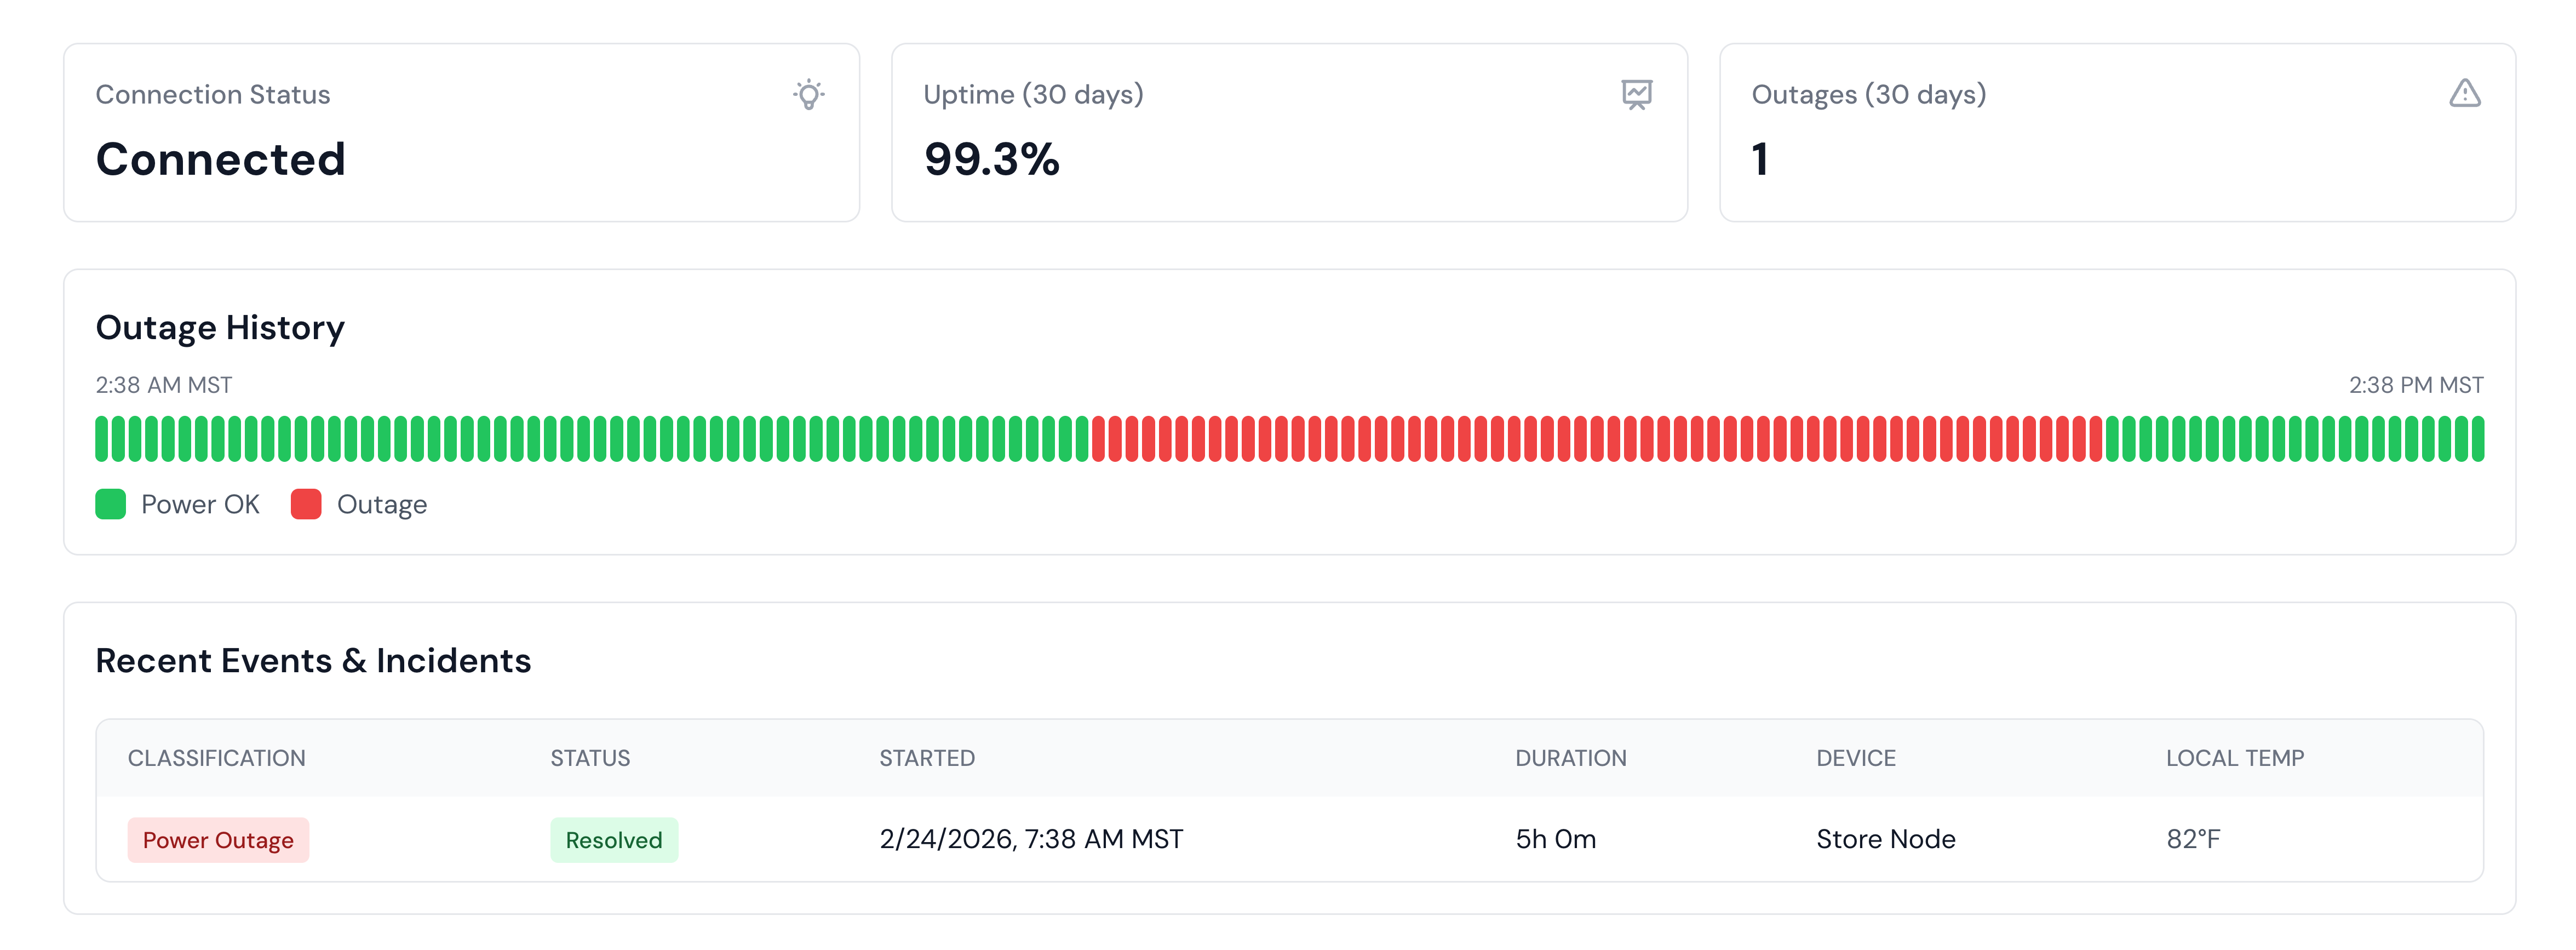Open the Outage History section header
The height and width of the screenshot is (950, 2576).
click(220, 327)
